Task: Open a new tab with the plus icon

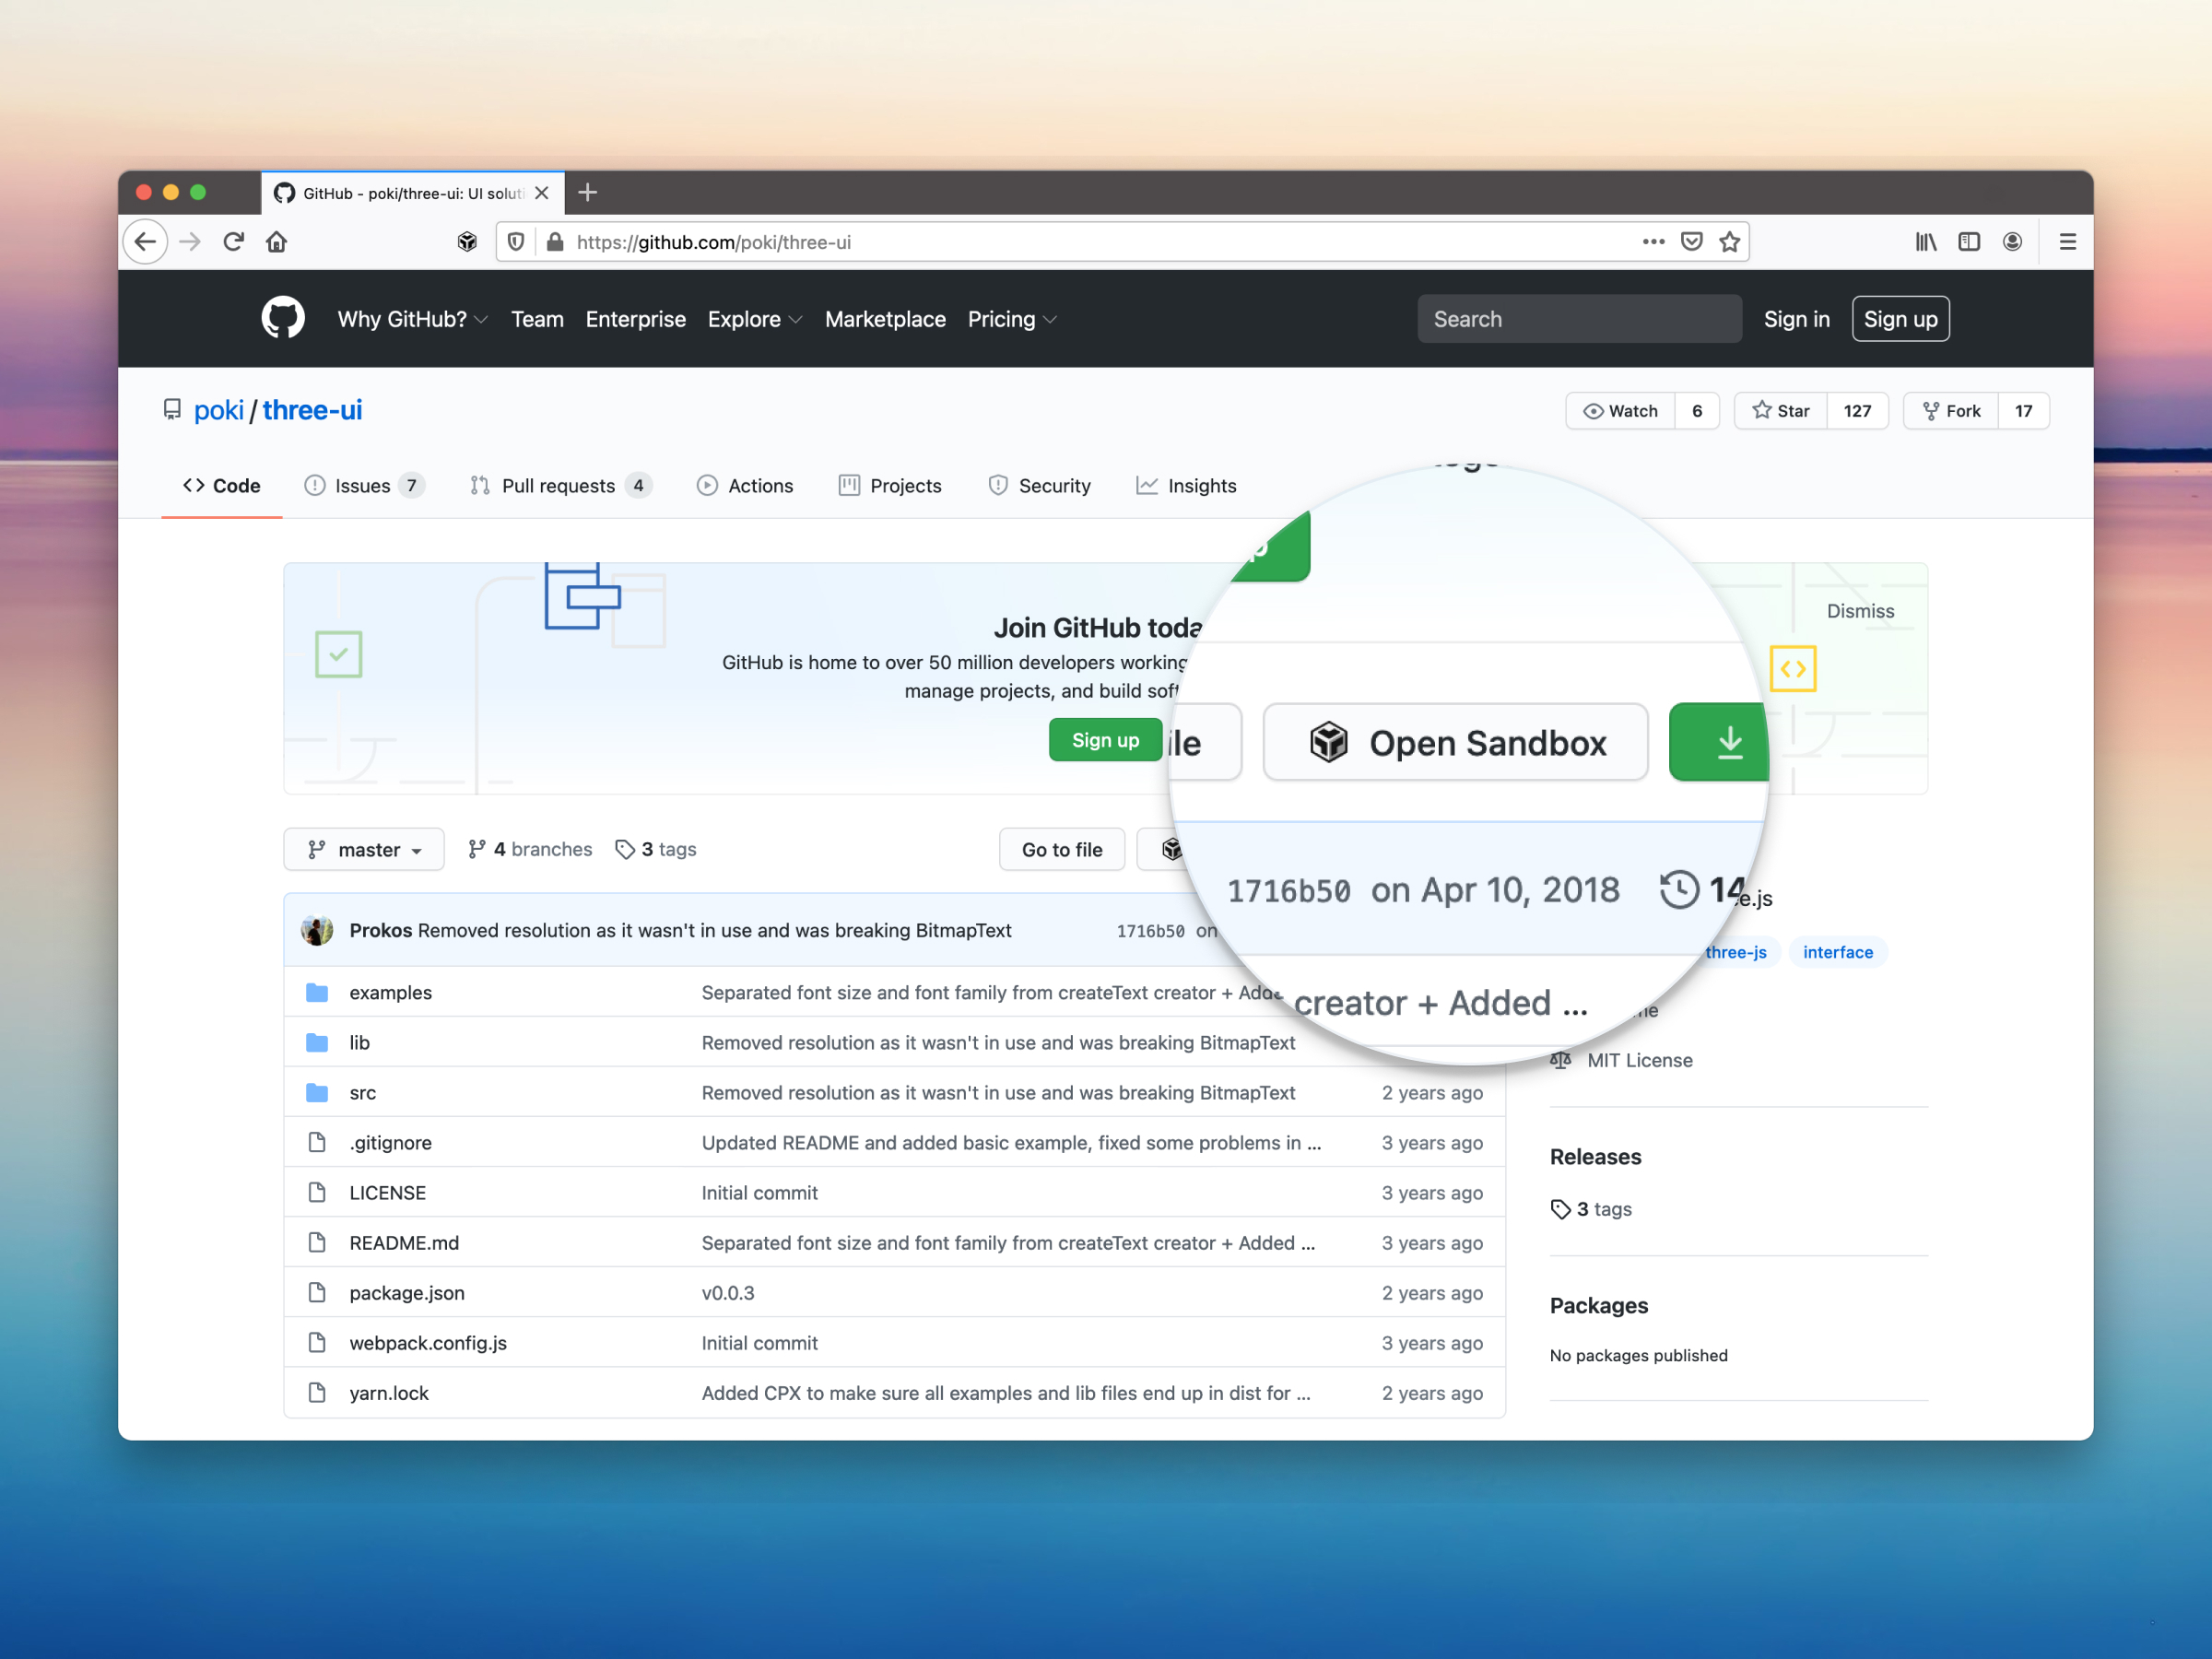Action: click(588, 192)
